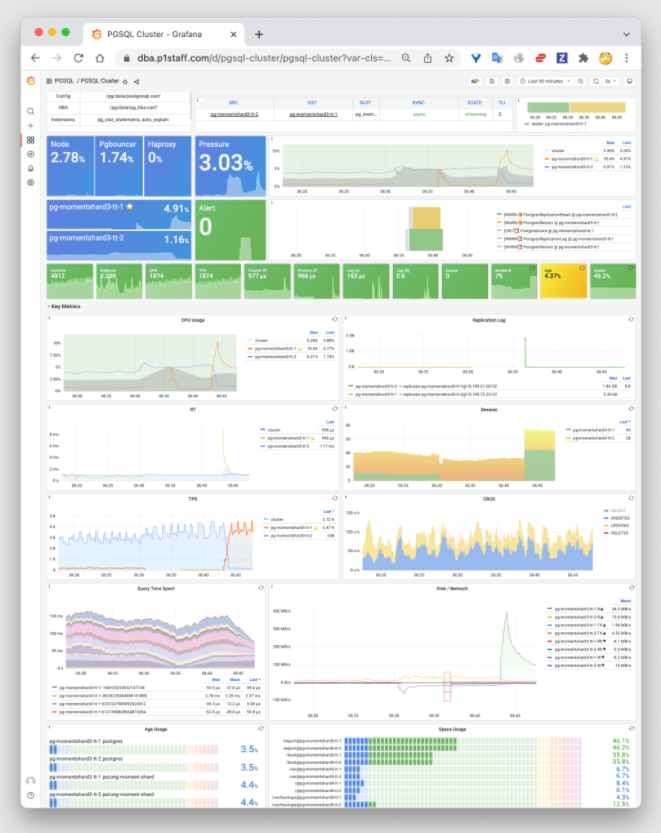Viewport: 661px width, 833px height.
Task: Open the Configuration gear in sidebar
Action: click(x=31, y=182)
